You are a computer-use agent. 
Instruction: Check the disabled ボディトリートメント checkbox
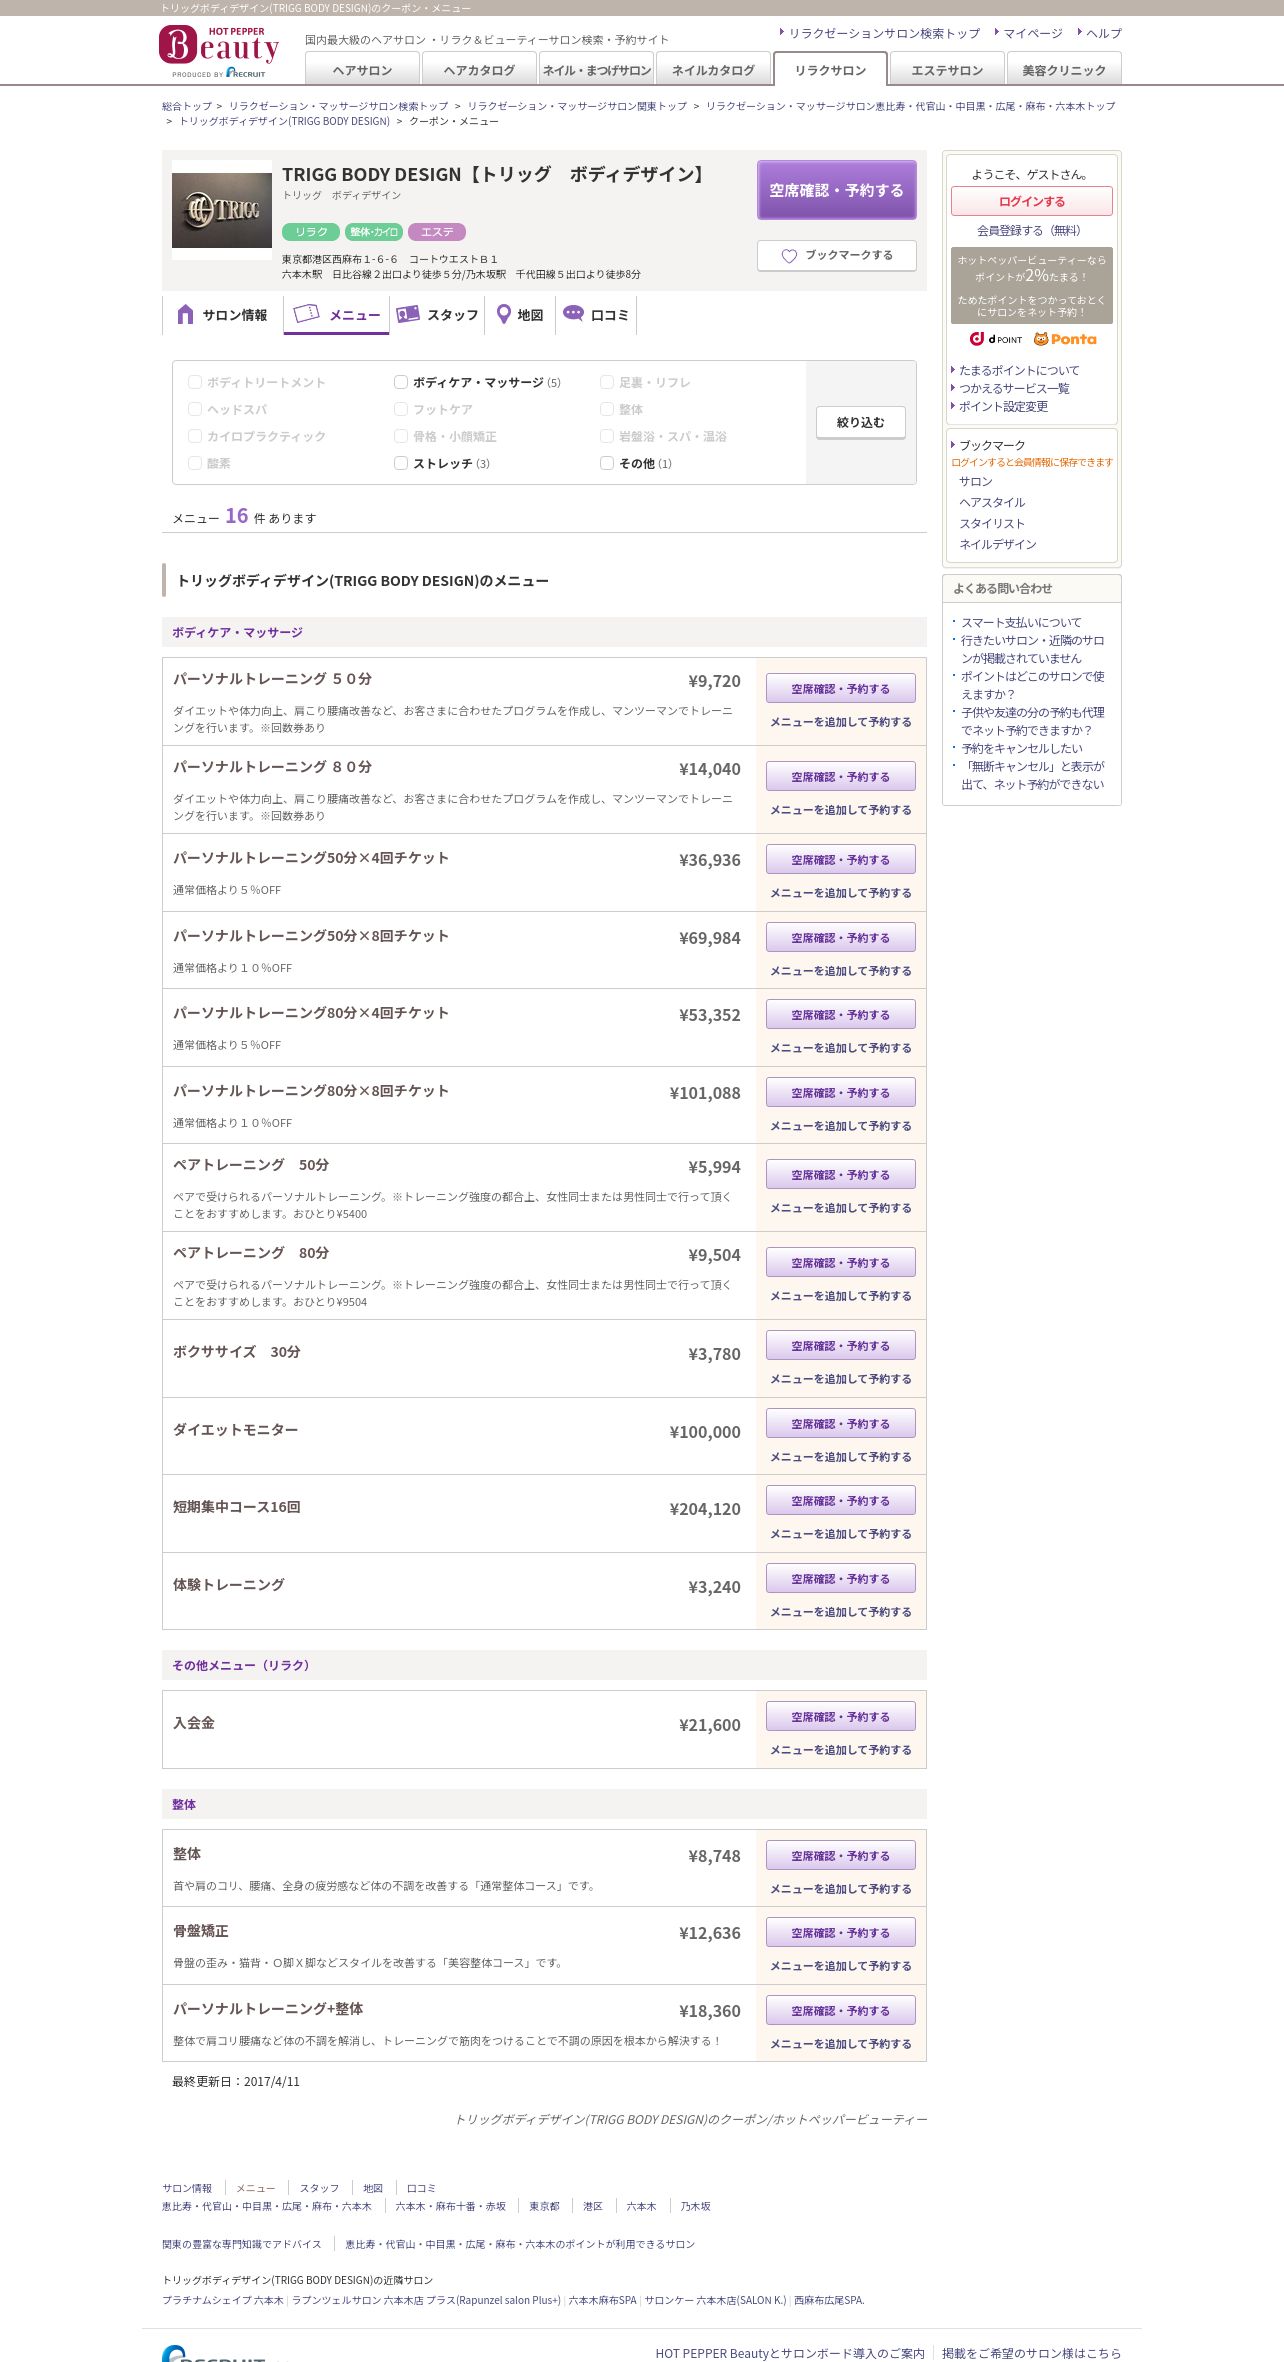click(x=195, y=382)
